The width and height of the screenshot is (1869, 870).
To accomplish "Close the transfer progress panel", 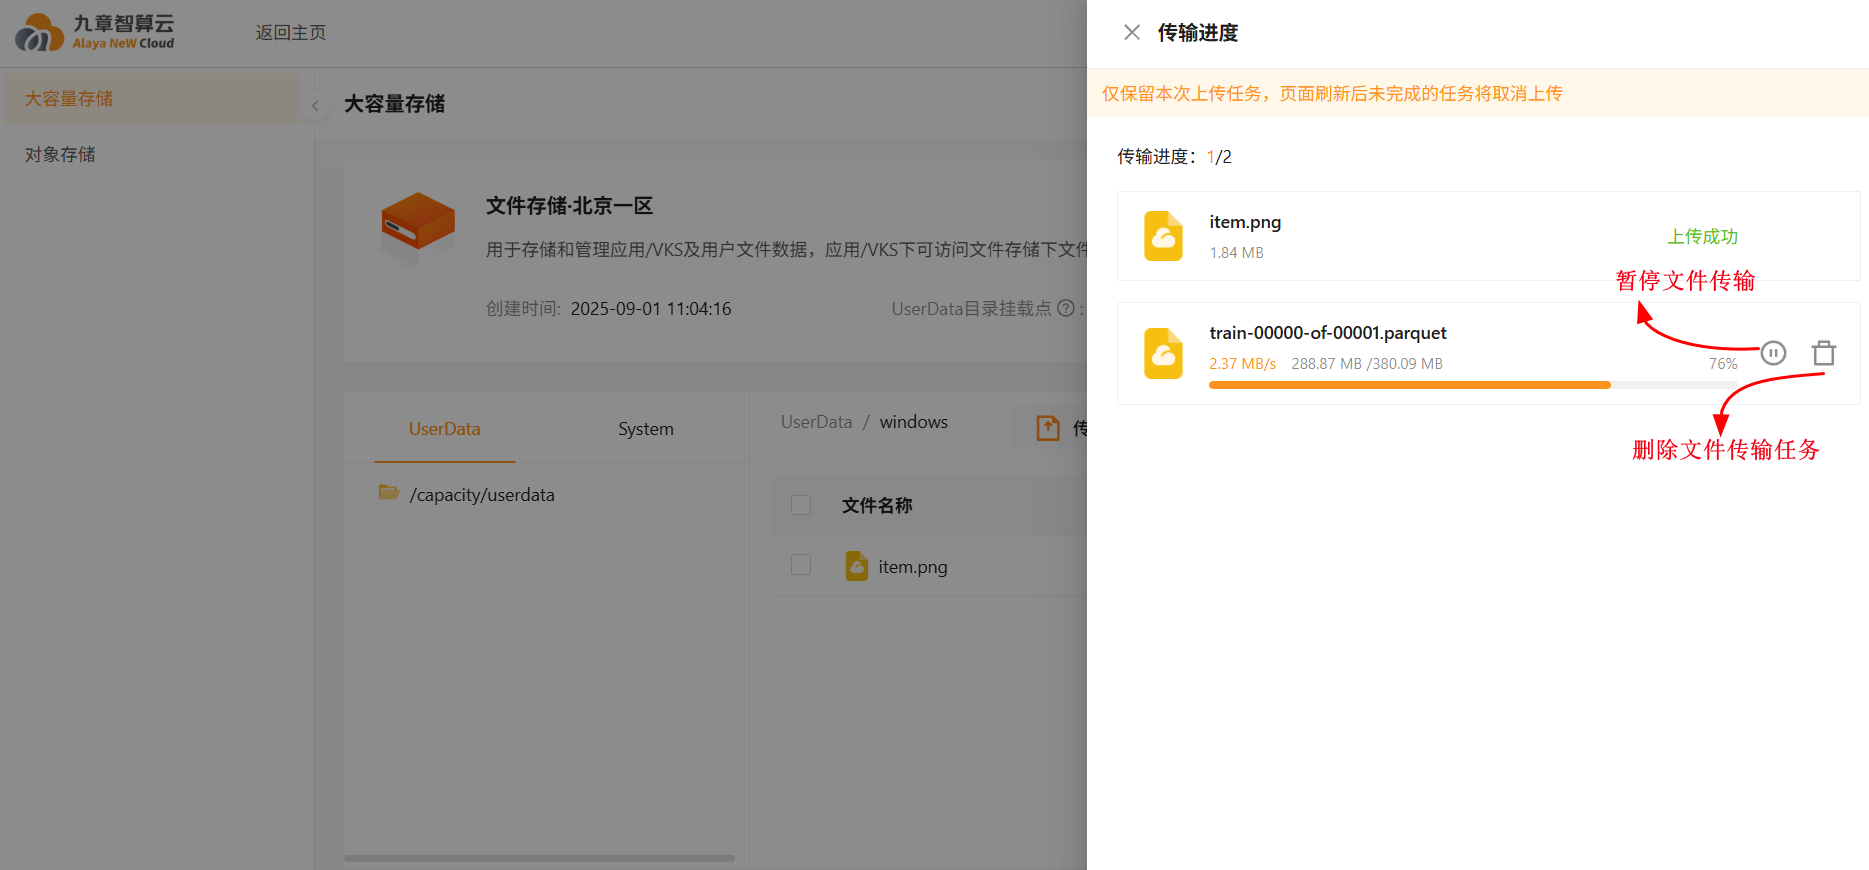I will (x=1131, y=32).
